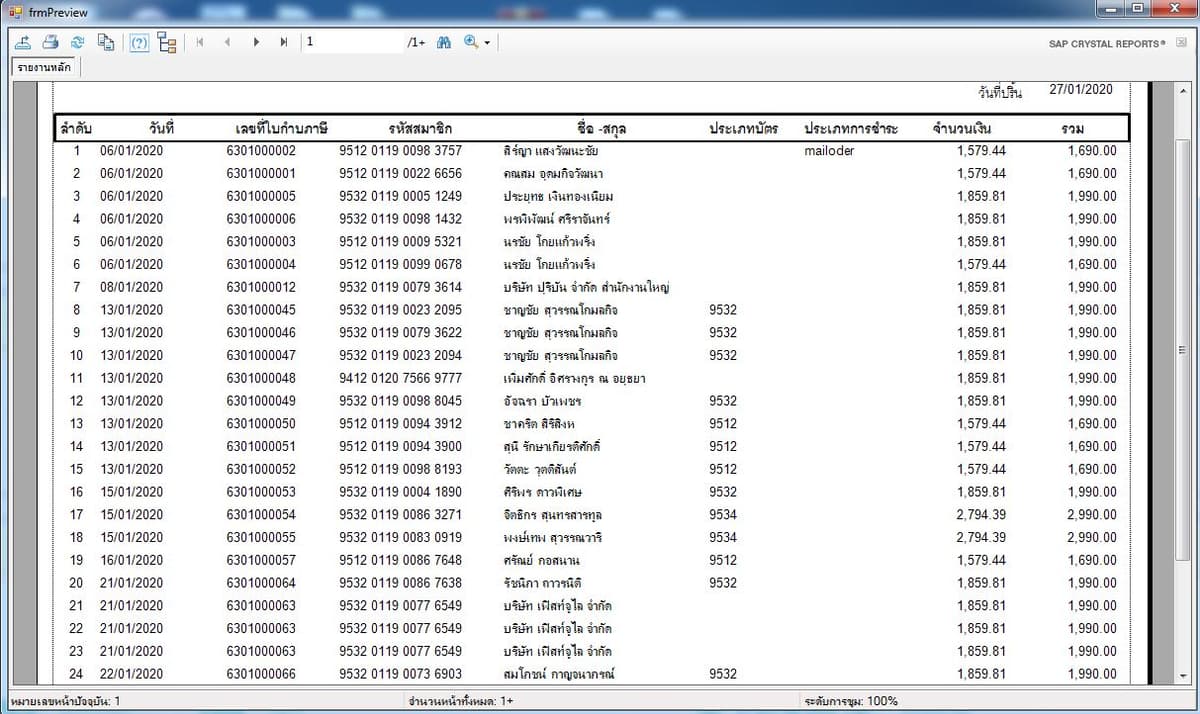Go to the first page

click(x=201, y=43)
